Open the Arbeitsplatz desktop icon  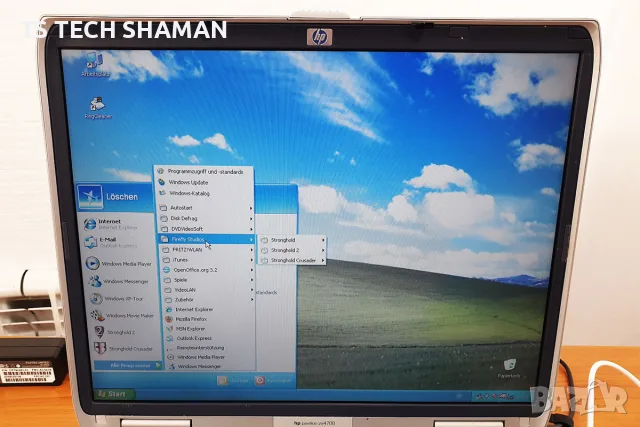pos(95,65)
